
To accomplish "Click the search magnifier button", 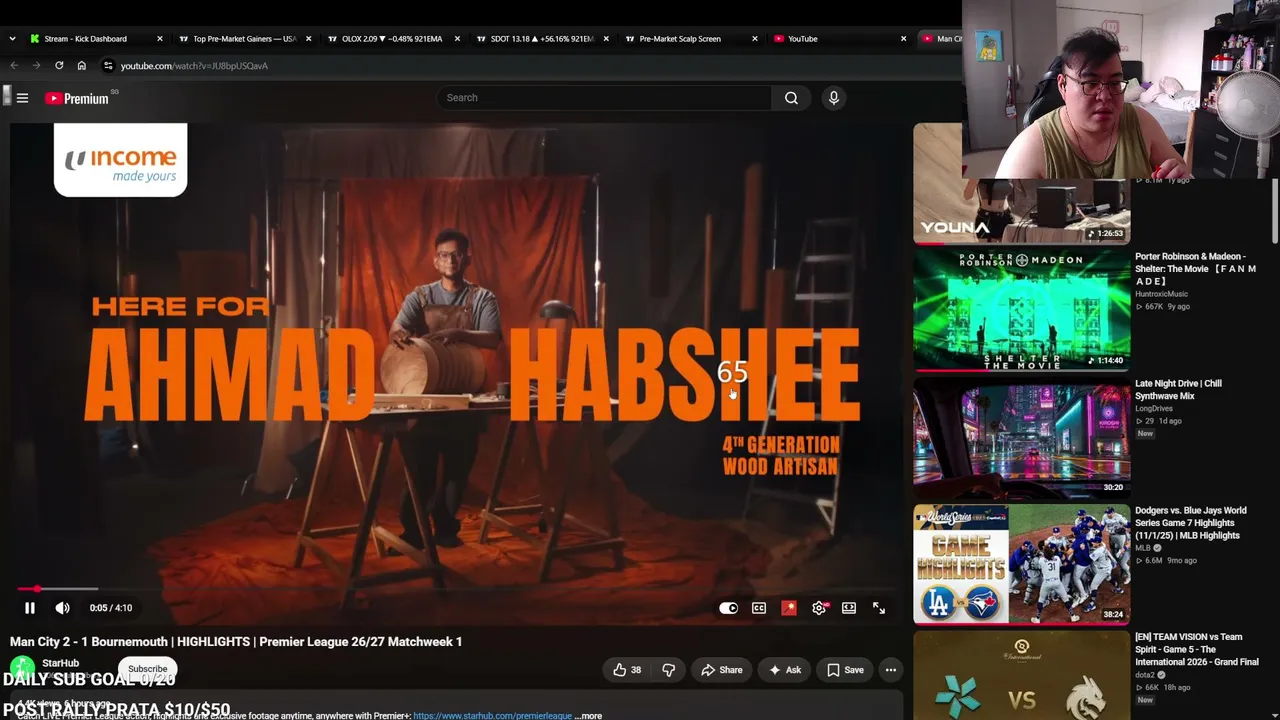I will coord(791,98).
